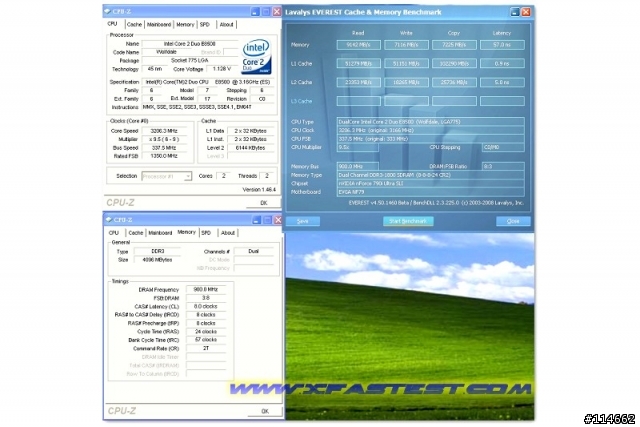Screen dimensions: 640x427
Task: Open About tab in CPU-Z memory-timings window
Action: [x=228, y=233]
